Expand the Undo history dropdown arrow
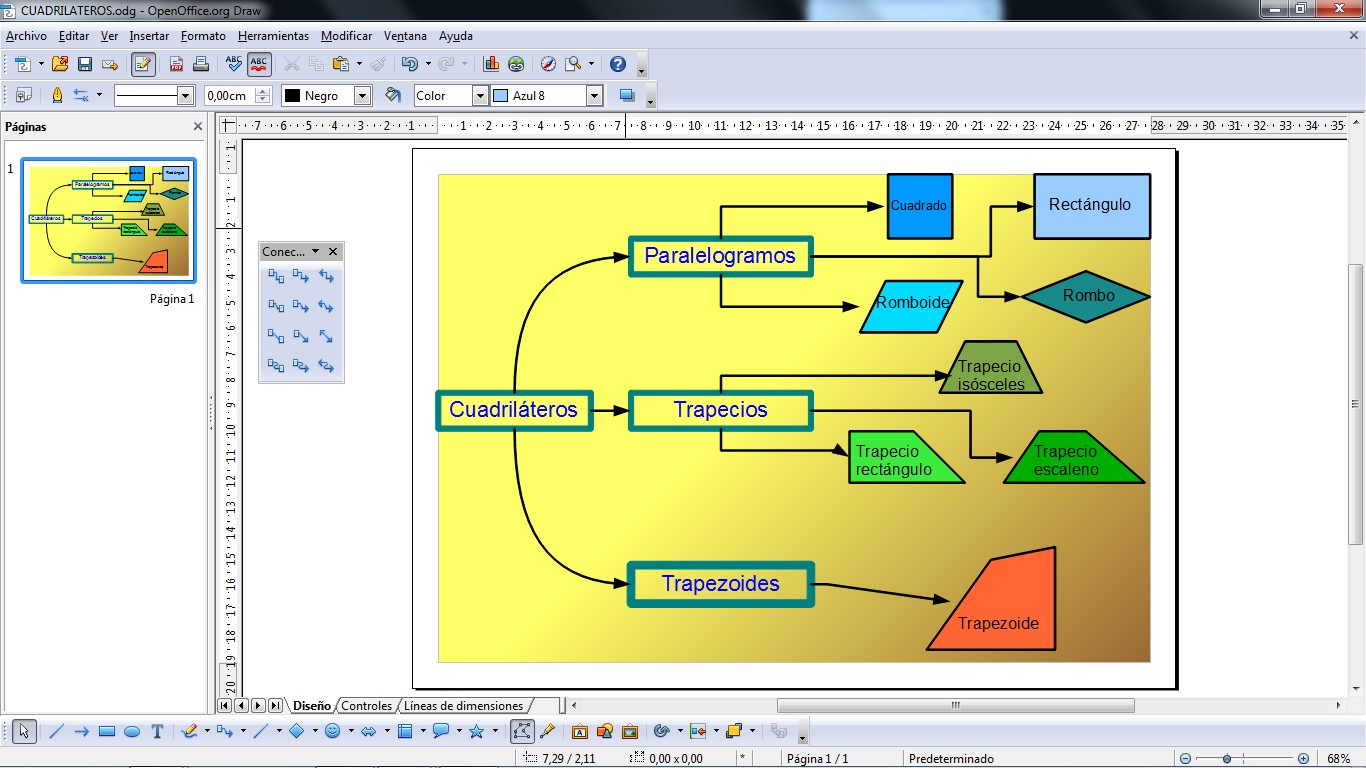The image size is (1366, 768). coord(428,64)
